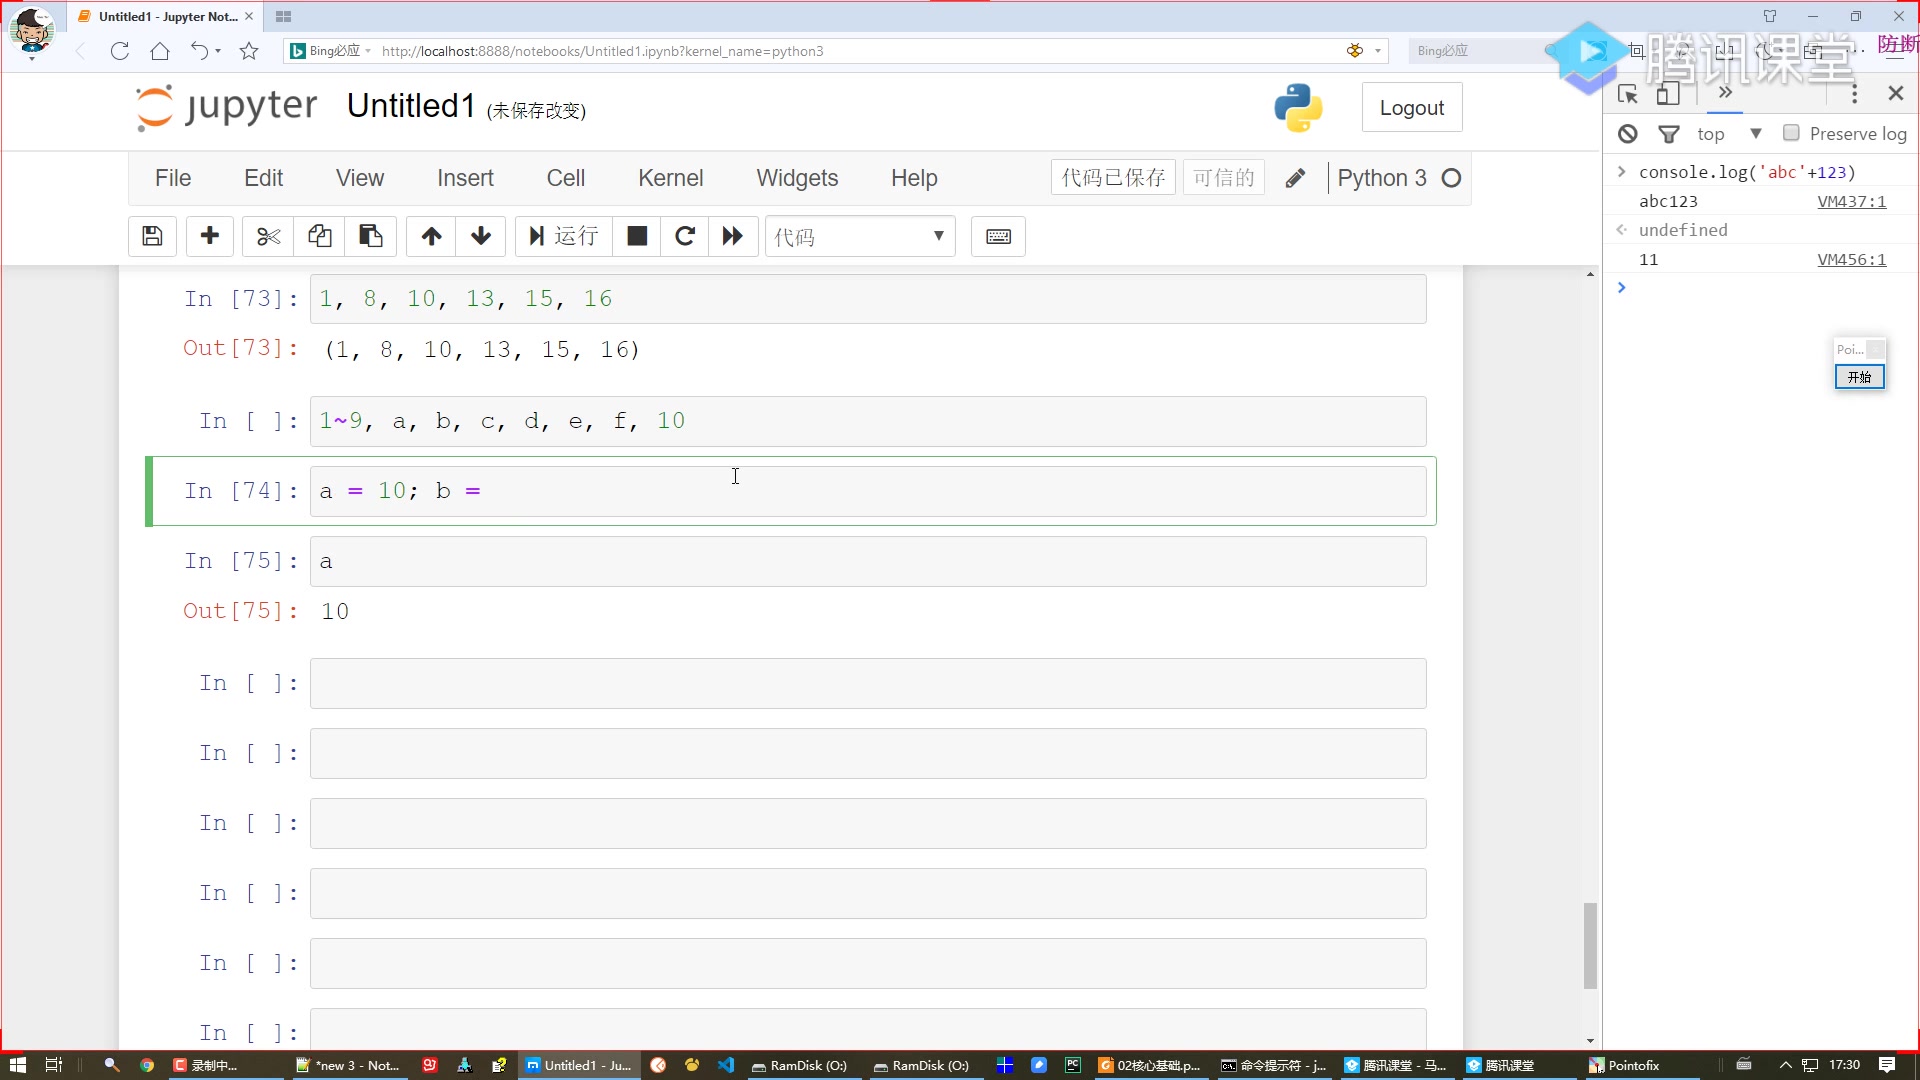Restart kernel and rerun with fast-forward icon
The height and width of the screenshot is (1080, 1920).
click(733, 236)
